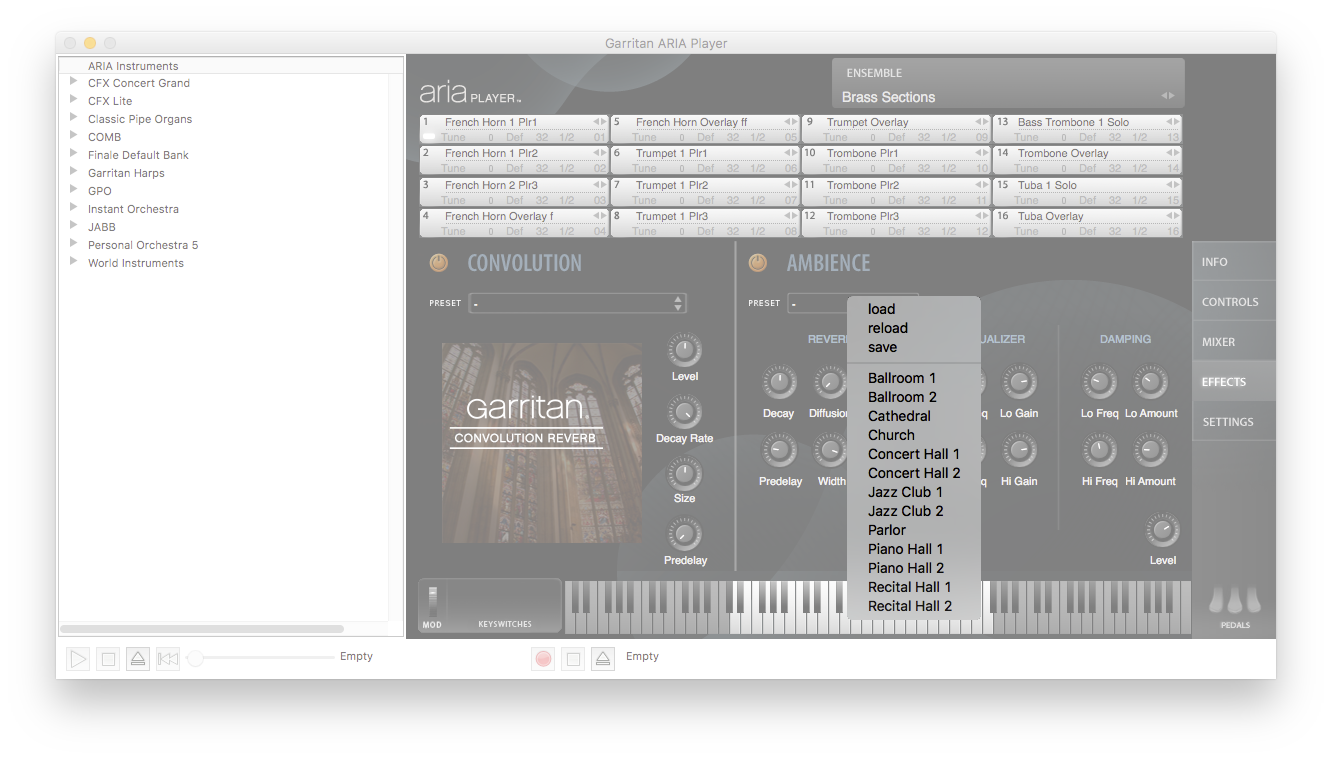The width and height of the screenshot is (1332, 759).
Task: Click the Damping Hi Freq knob
Action: (x=1099, y=451)
